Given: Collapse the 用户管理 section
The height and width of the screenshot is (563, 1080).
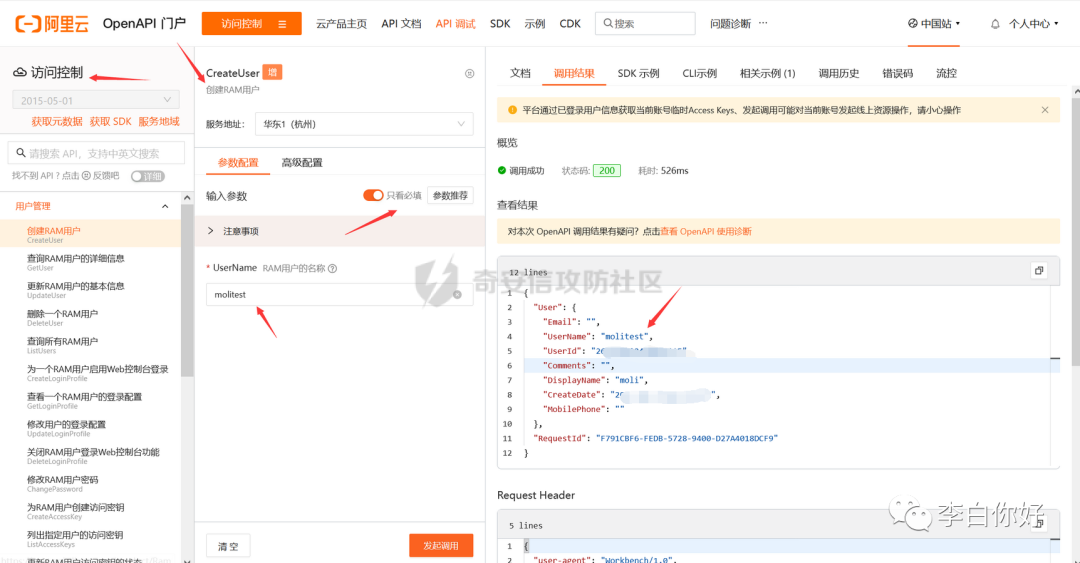Looking at the screenshot, I should click(x=165, y=206).
